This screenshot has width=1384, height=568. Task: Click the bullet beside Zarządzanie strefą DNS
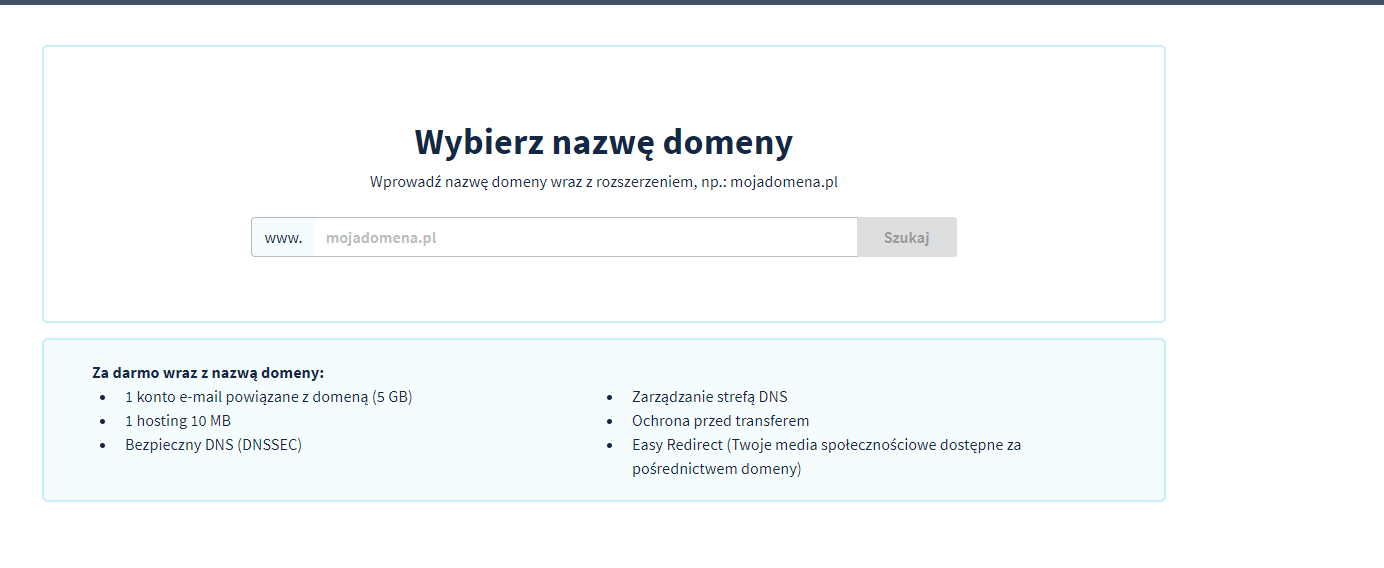click(610, 397)
